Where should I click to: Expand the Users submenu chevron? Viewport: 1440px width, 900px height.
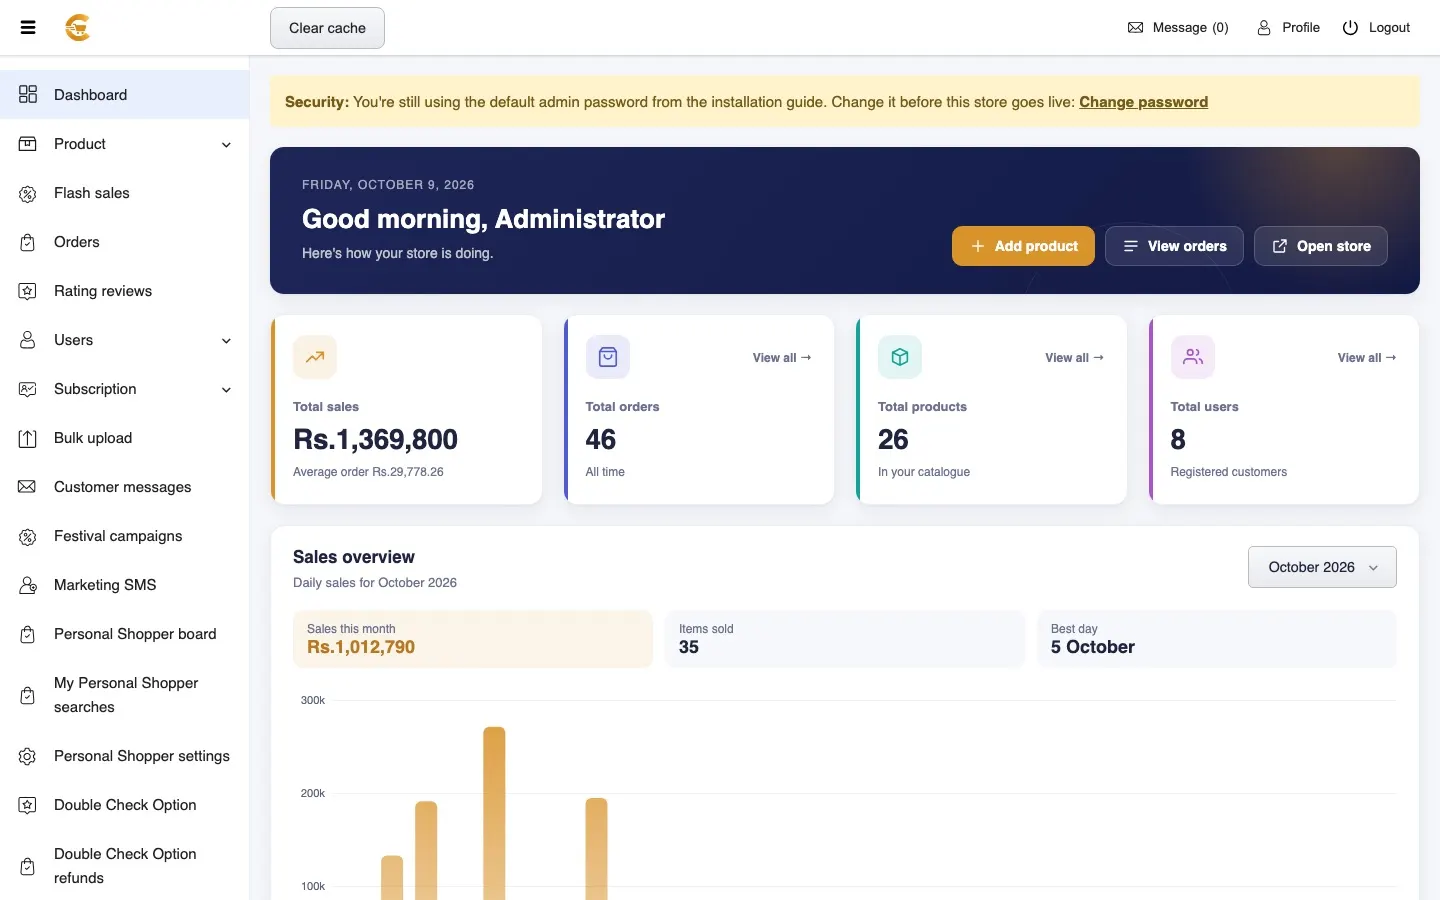point(226,340)
